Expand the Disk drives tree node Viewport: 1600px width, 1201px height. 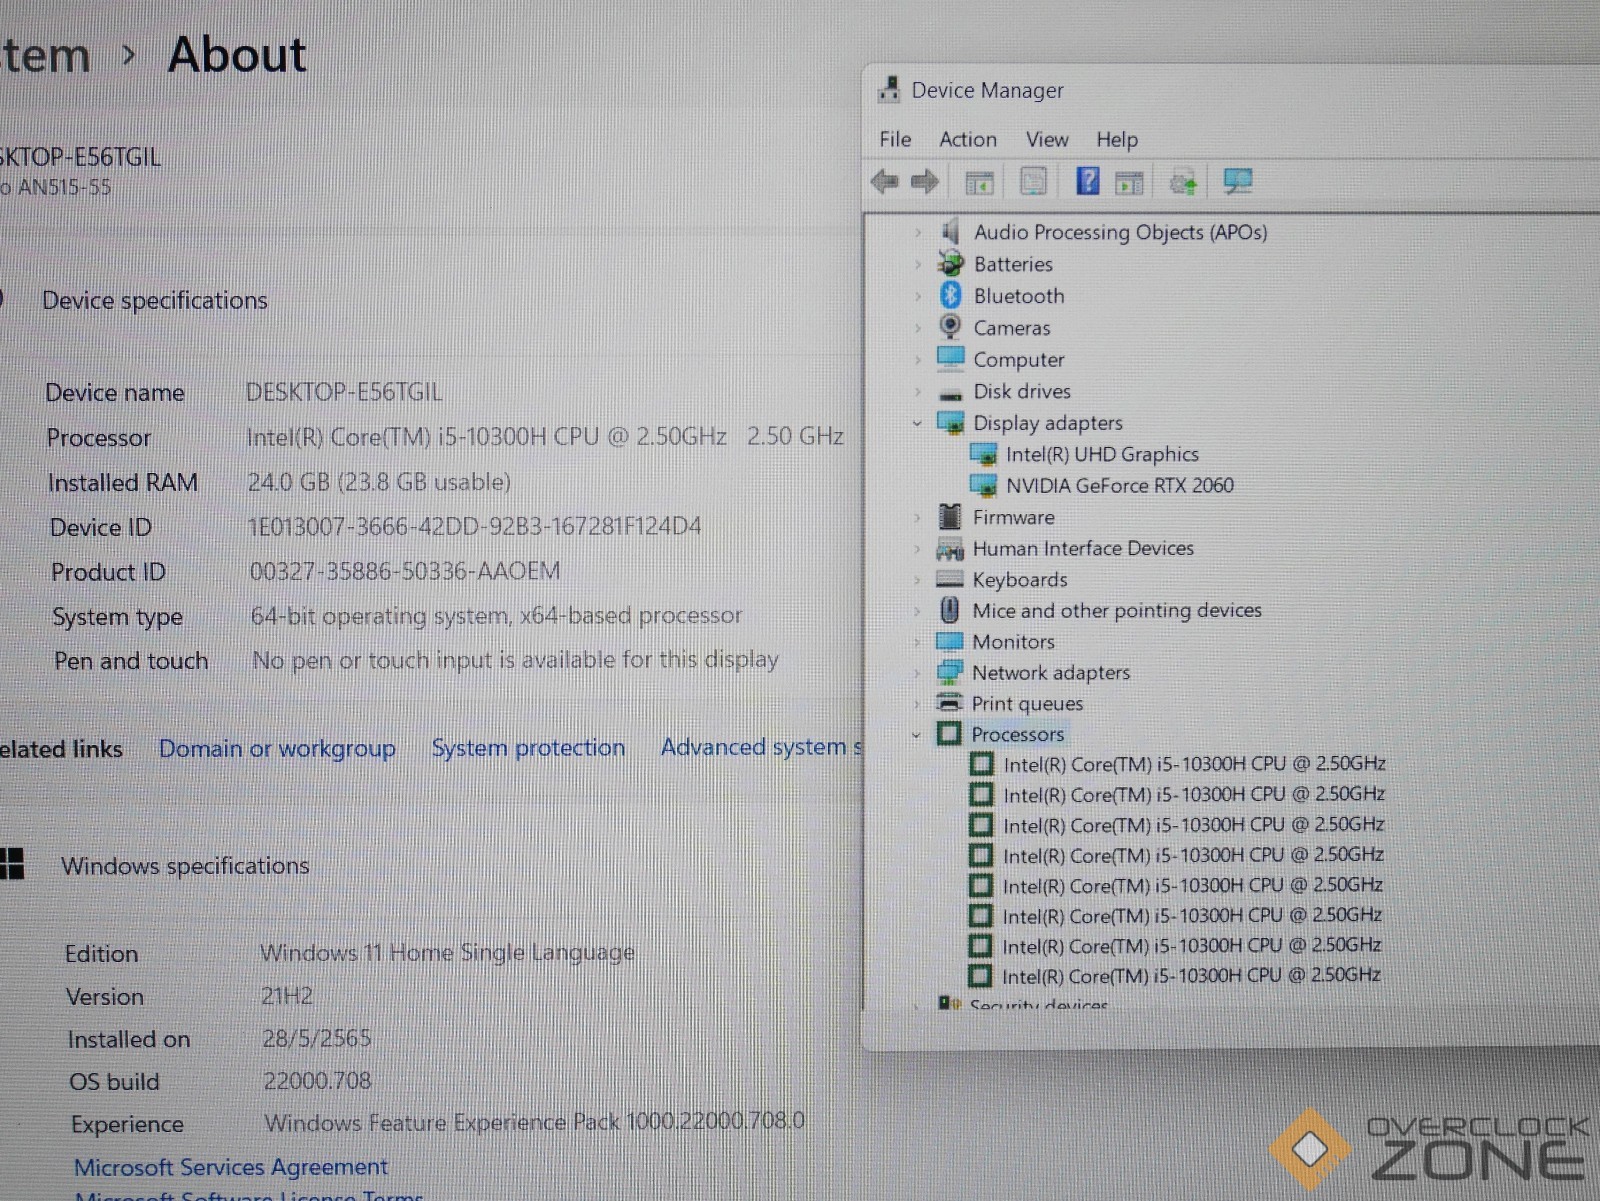pyautogui.click(x=917, y=392)
